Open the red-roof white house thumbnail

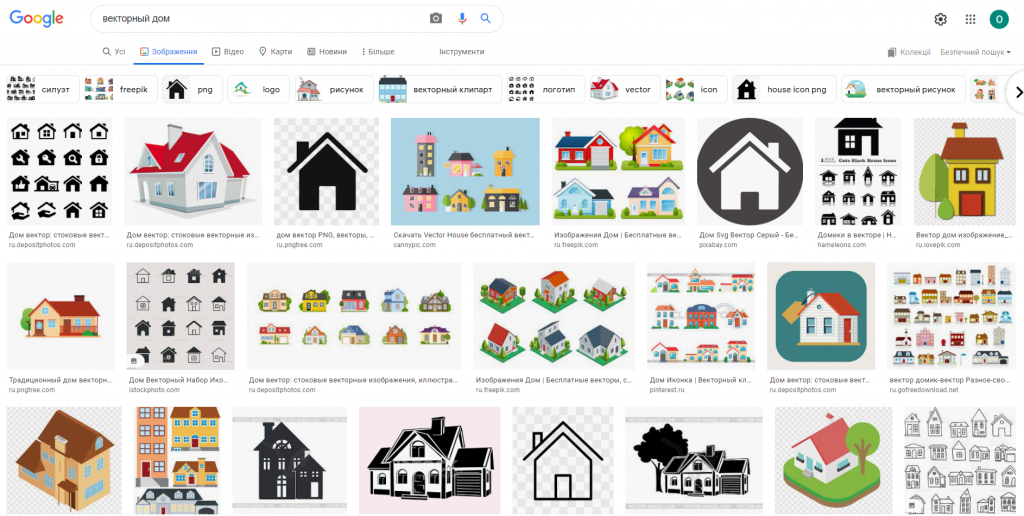point(193,172)
